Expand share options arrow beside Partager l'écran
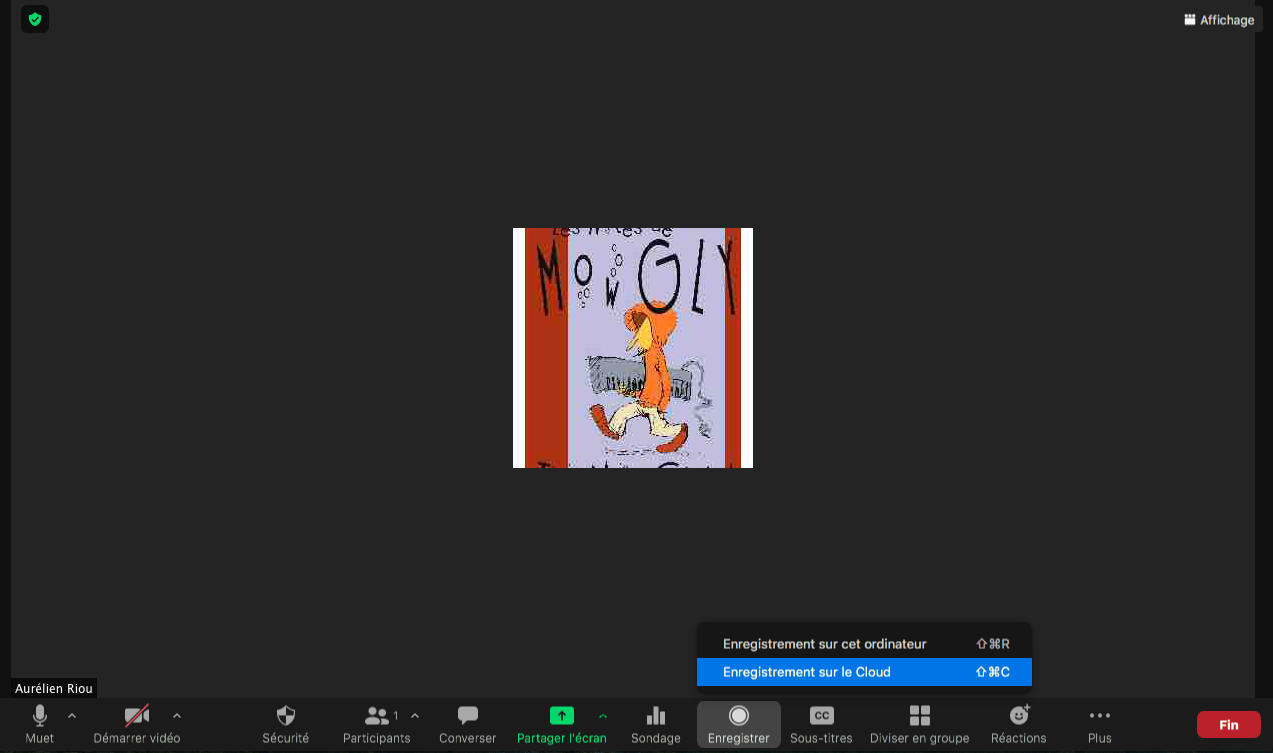Viewport: 1273px width, 753px height. point(603,715)
